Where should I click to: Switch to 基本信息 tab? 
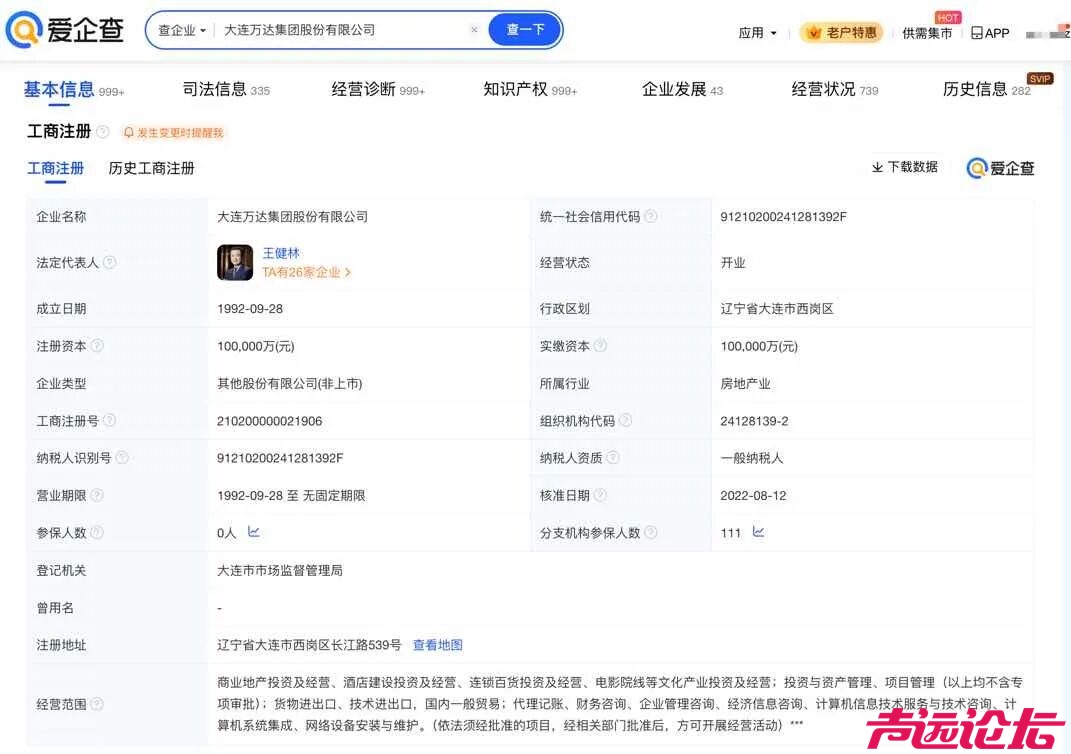(74, 89)
